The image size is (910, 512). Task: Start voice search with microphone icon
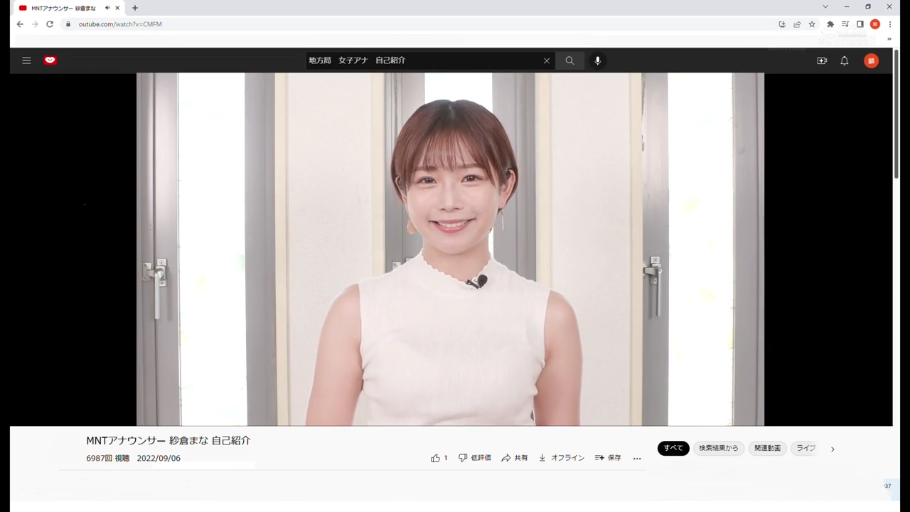coord(598,61)
